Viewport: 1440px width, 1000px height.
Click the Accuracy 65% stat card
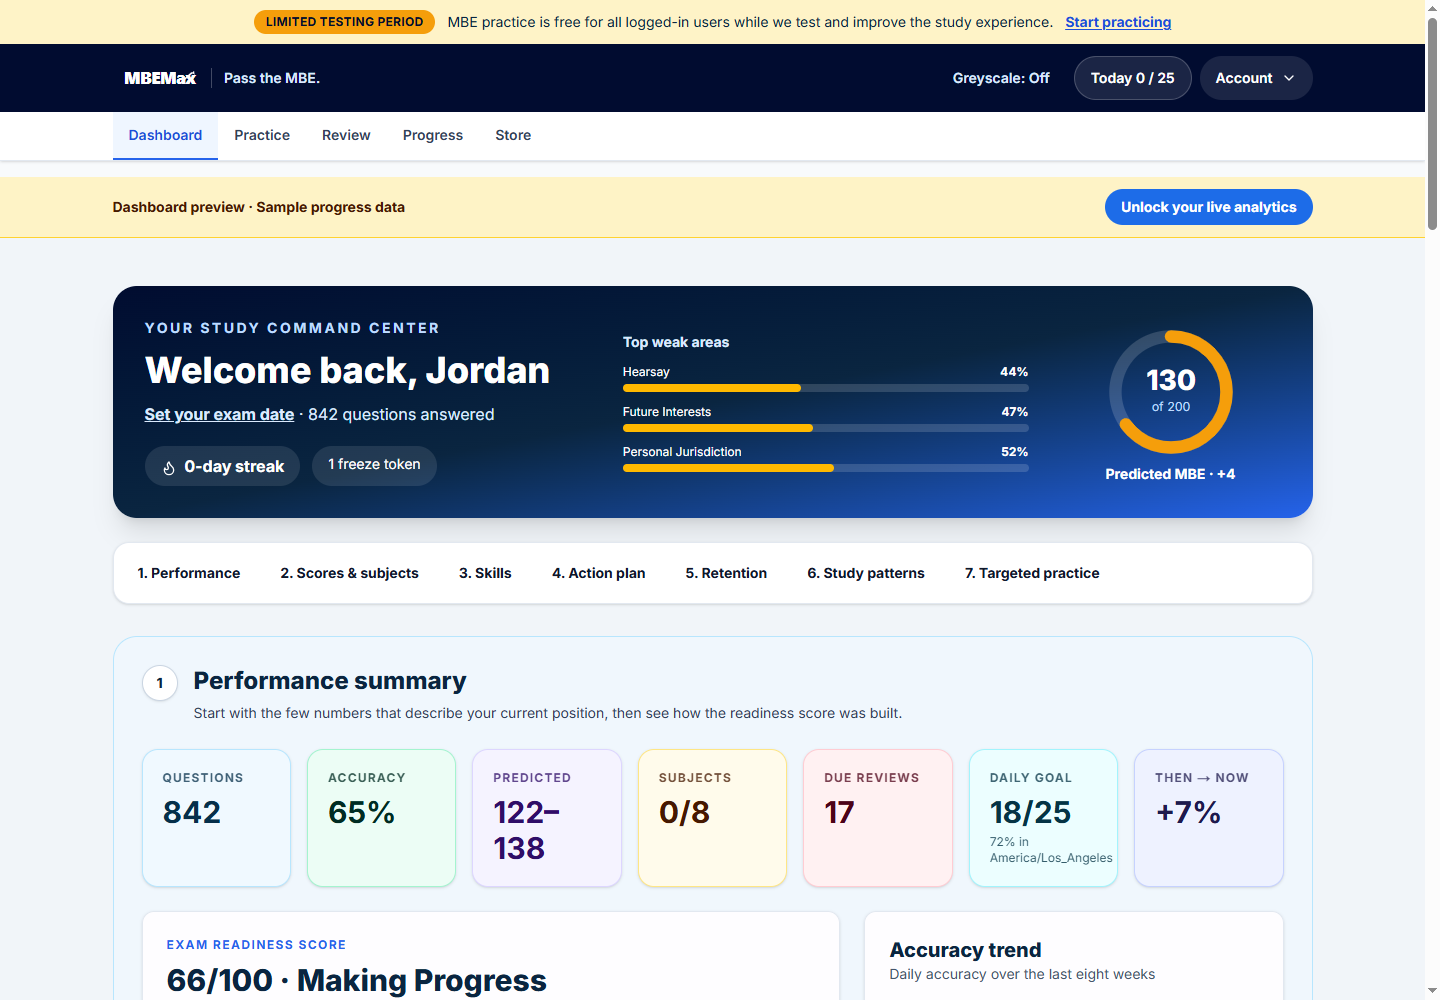click(x=382, y=818)
